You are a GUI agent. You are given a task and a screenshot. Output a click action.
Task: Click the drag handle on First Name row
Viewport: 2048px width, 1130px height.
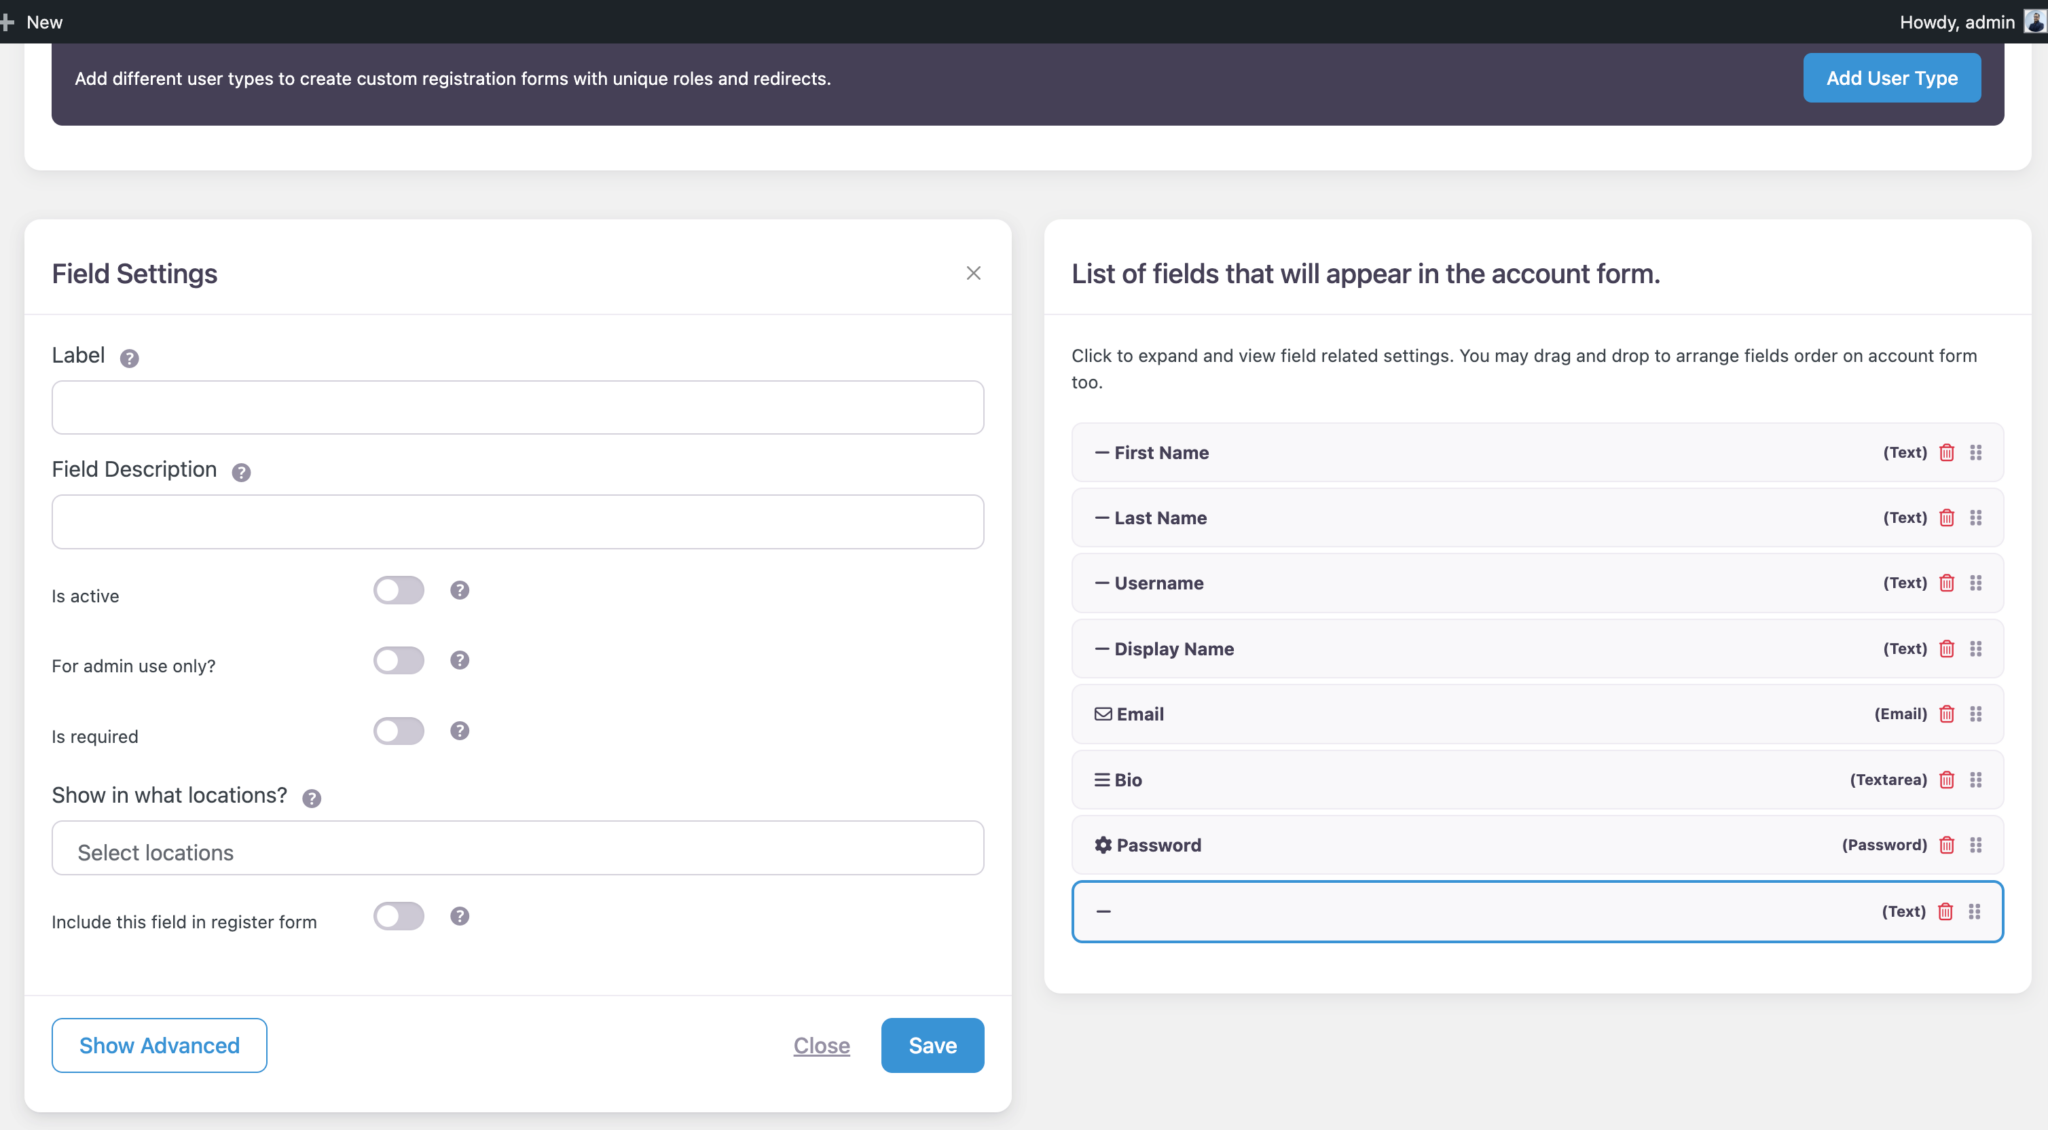(x=1976, y=453)
